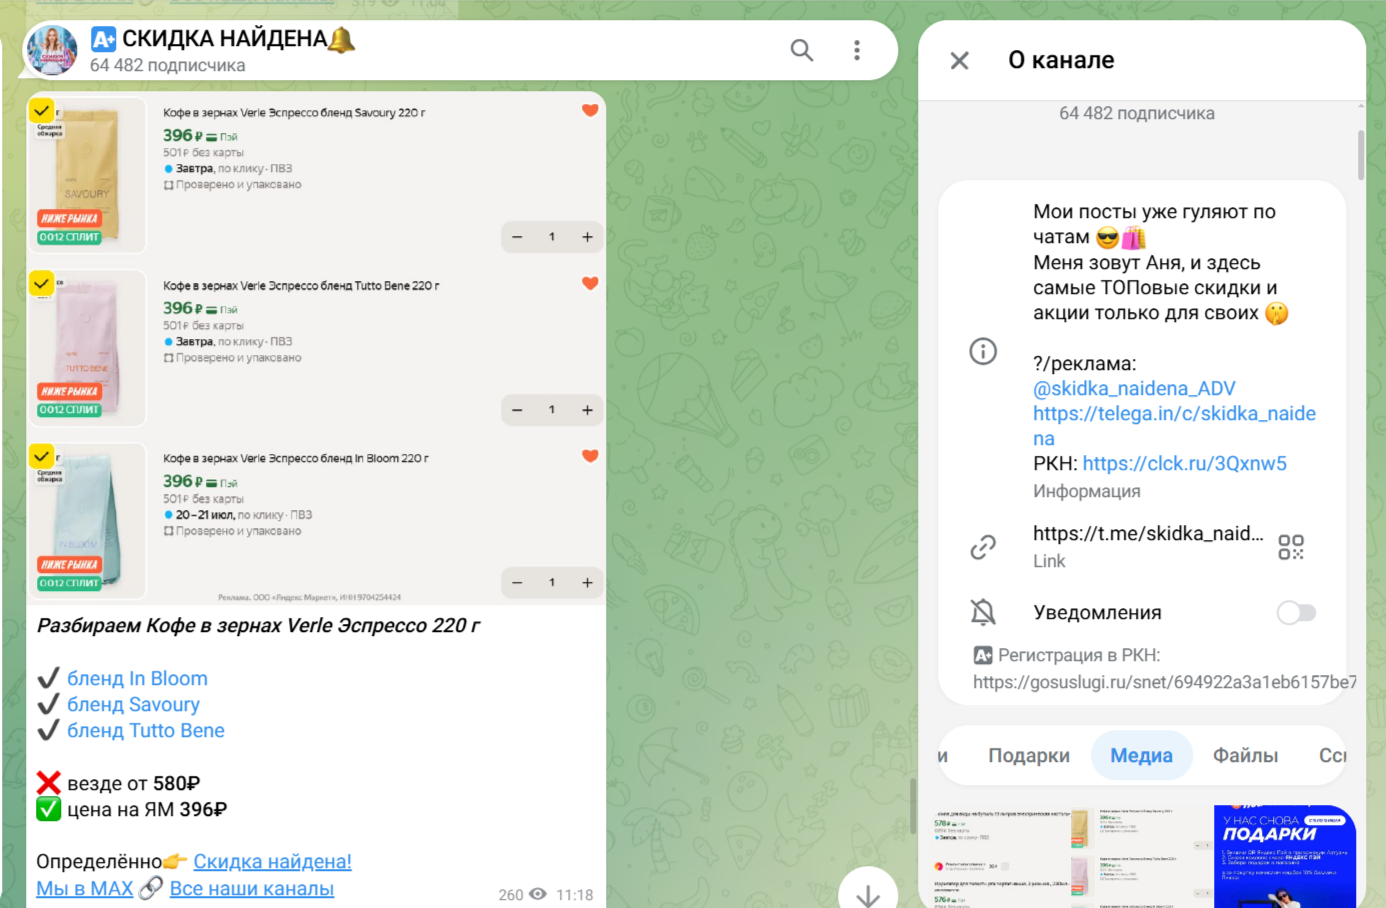Open the бленд Savoury link
Viewport: 1386px width, 908px height.
pyautogui.click(x=133, y=704)
